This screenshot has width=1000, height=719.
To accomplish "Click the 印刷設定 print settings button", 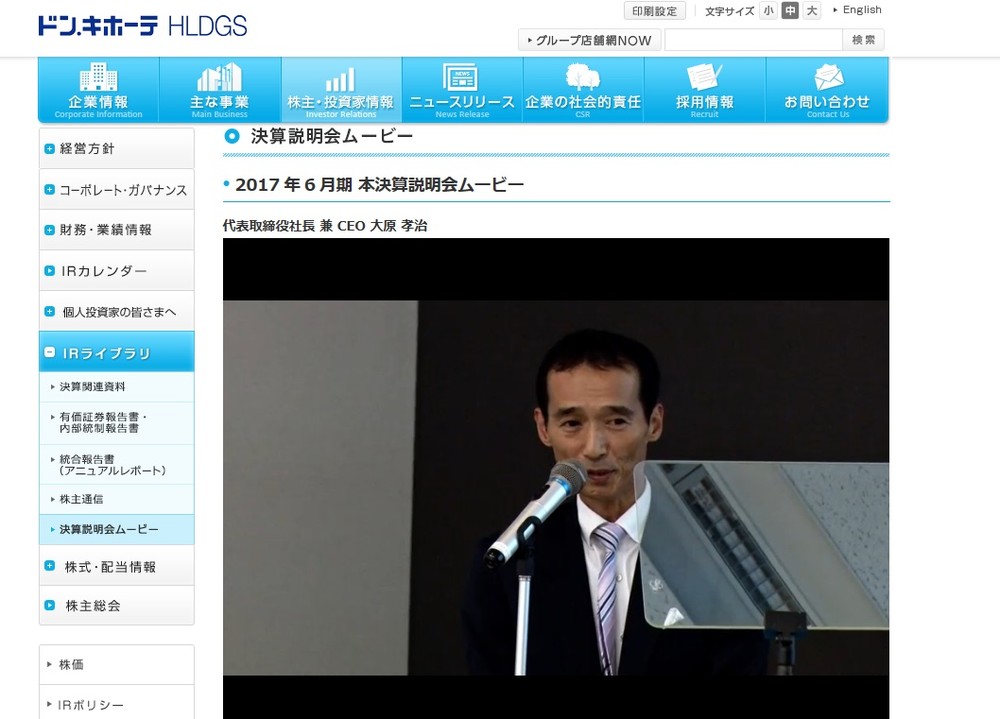I will (x=655, y=11).
